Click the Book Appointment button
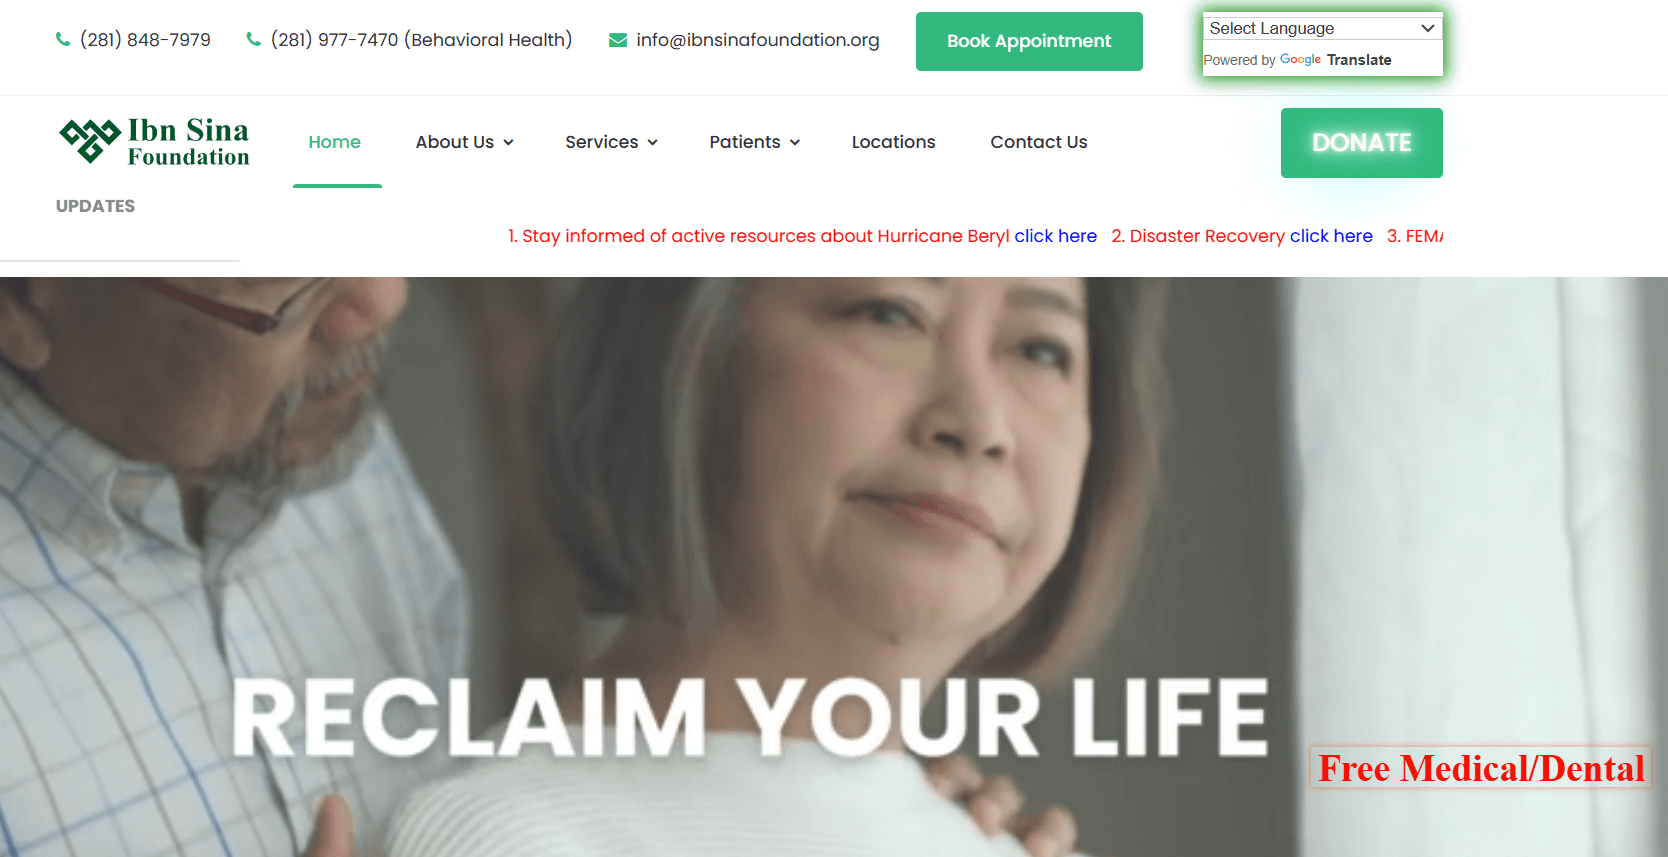 coord(1029,41)
